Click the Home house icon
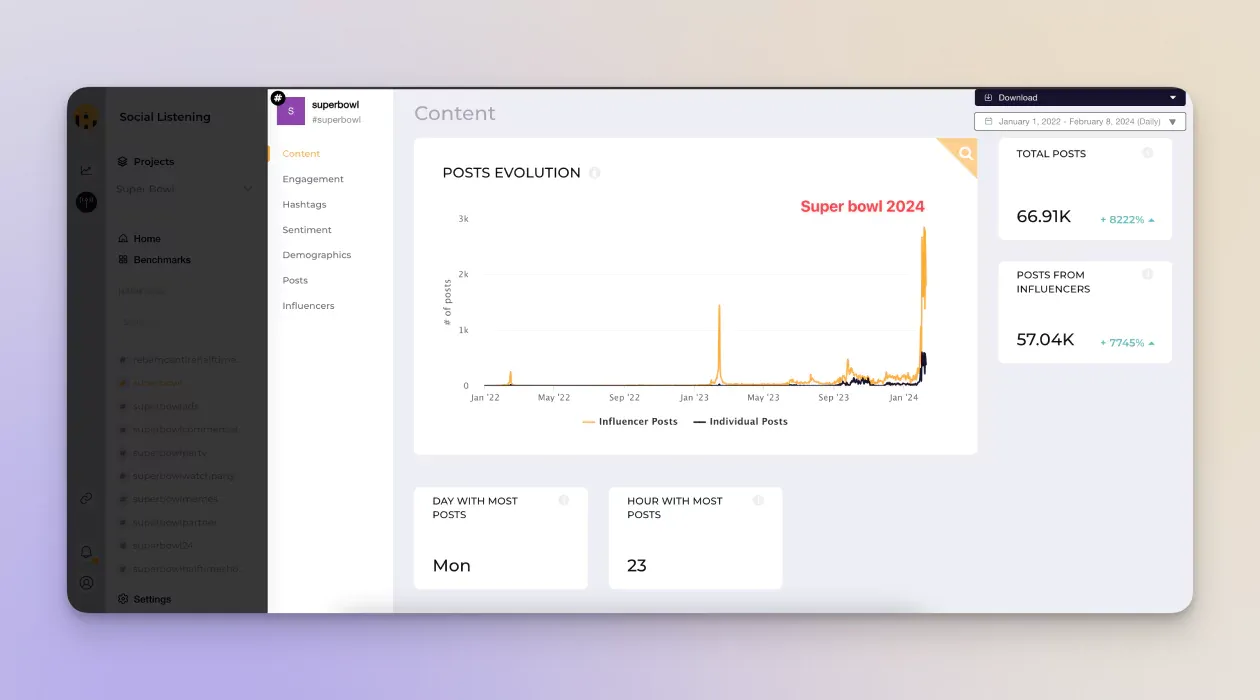Screen dimensions: 1260x700 123,239
